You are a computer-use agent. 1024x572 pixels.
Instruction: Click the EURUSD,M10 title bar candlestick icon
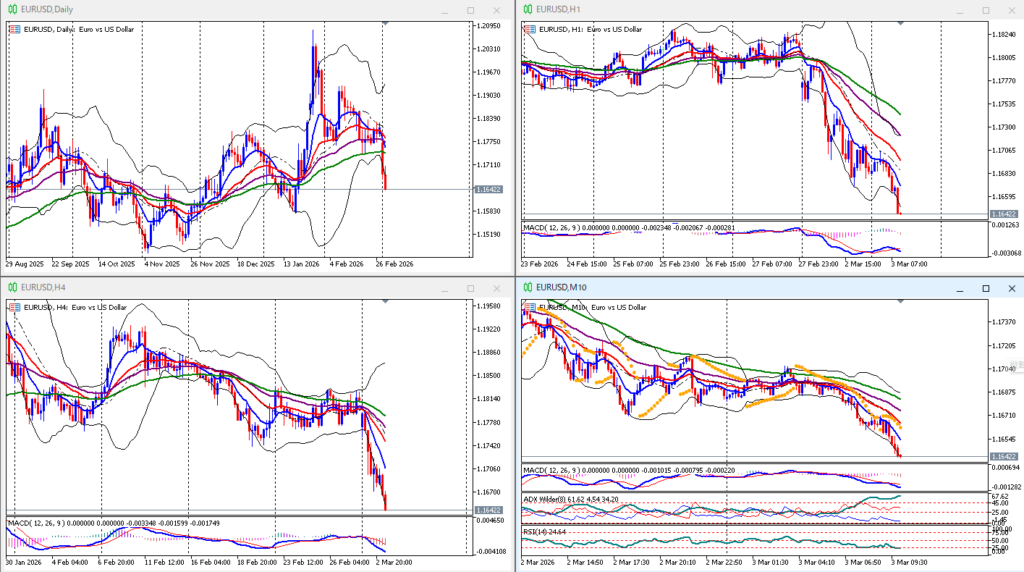click(526, 288)
